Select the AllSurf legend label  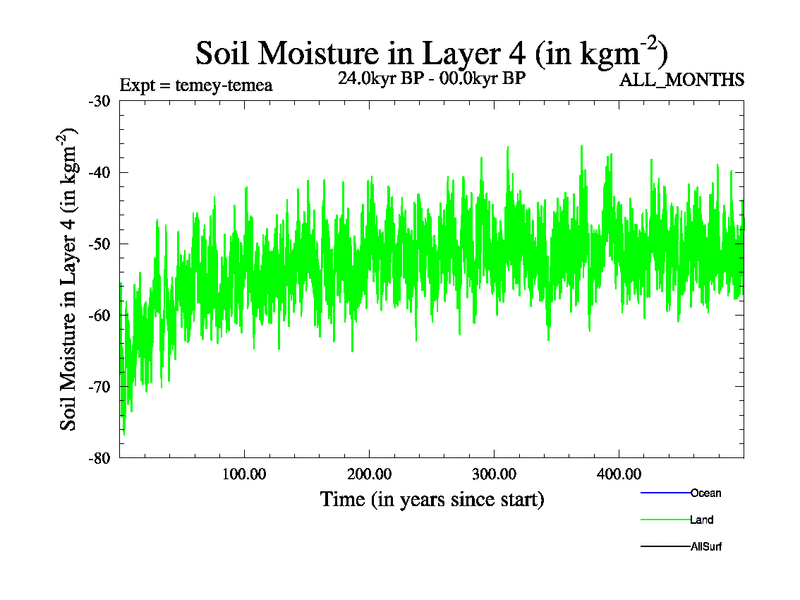[x=707, y=548]
